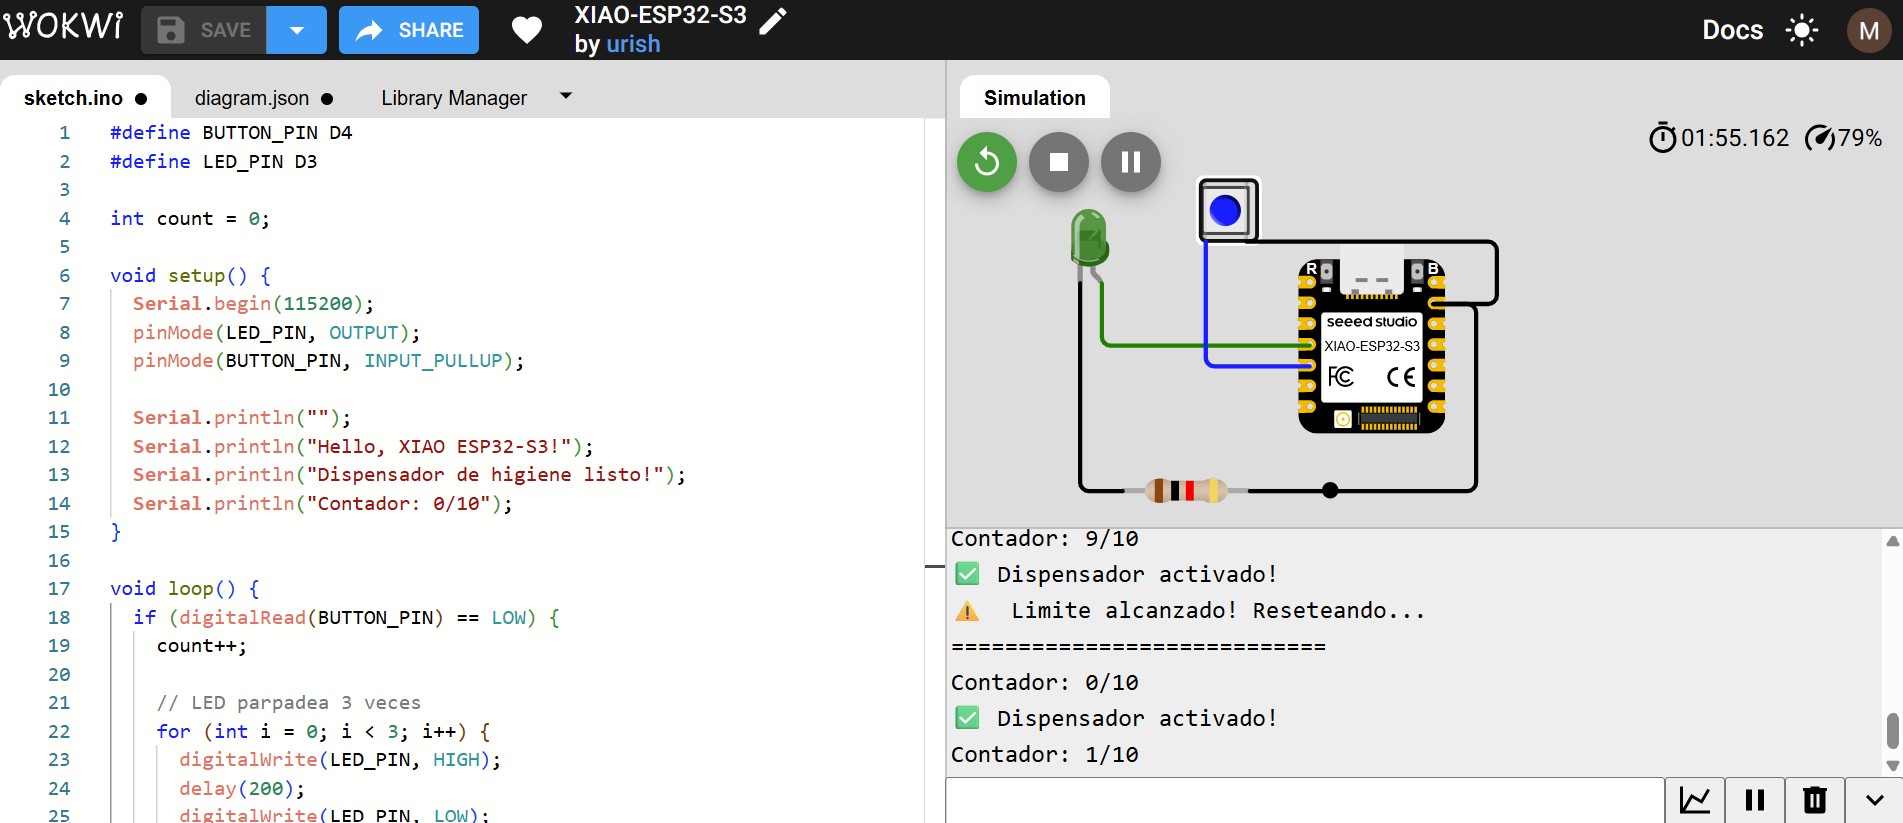Click '#define BUTTON_PIN D4' code line
Screen dimensions: 1903x823
point(231,133)
